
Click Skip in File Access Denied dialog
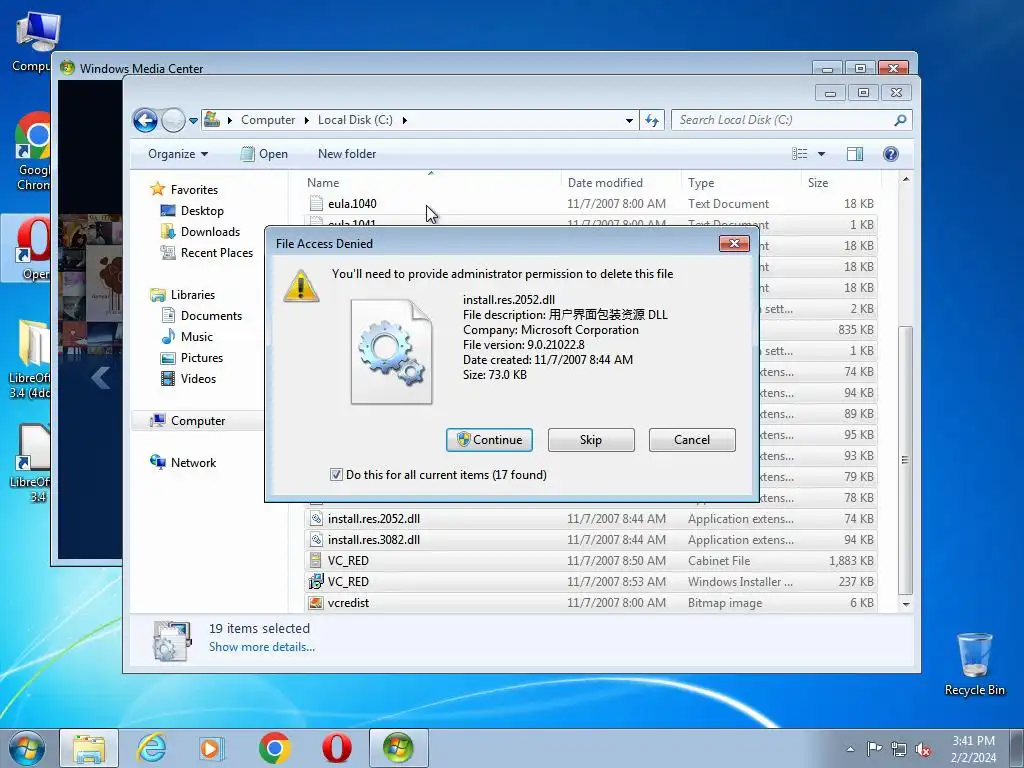click(591, 440)
